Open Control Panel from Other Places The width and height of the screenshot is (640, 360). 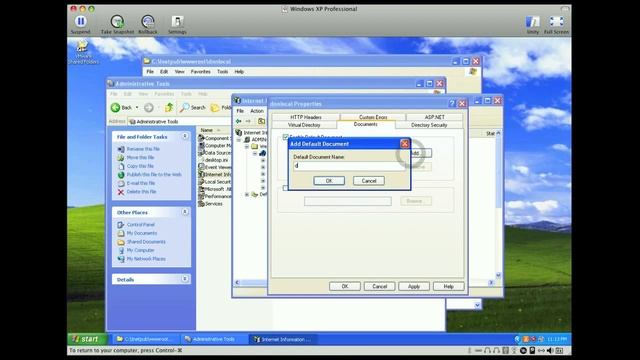140,224
